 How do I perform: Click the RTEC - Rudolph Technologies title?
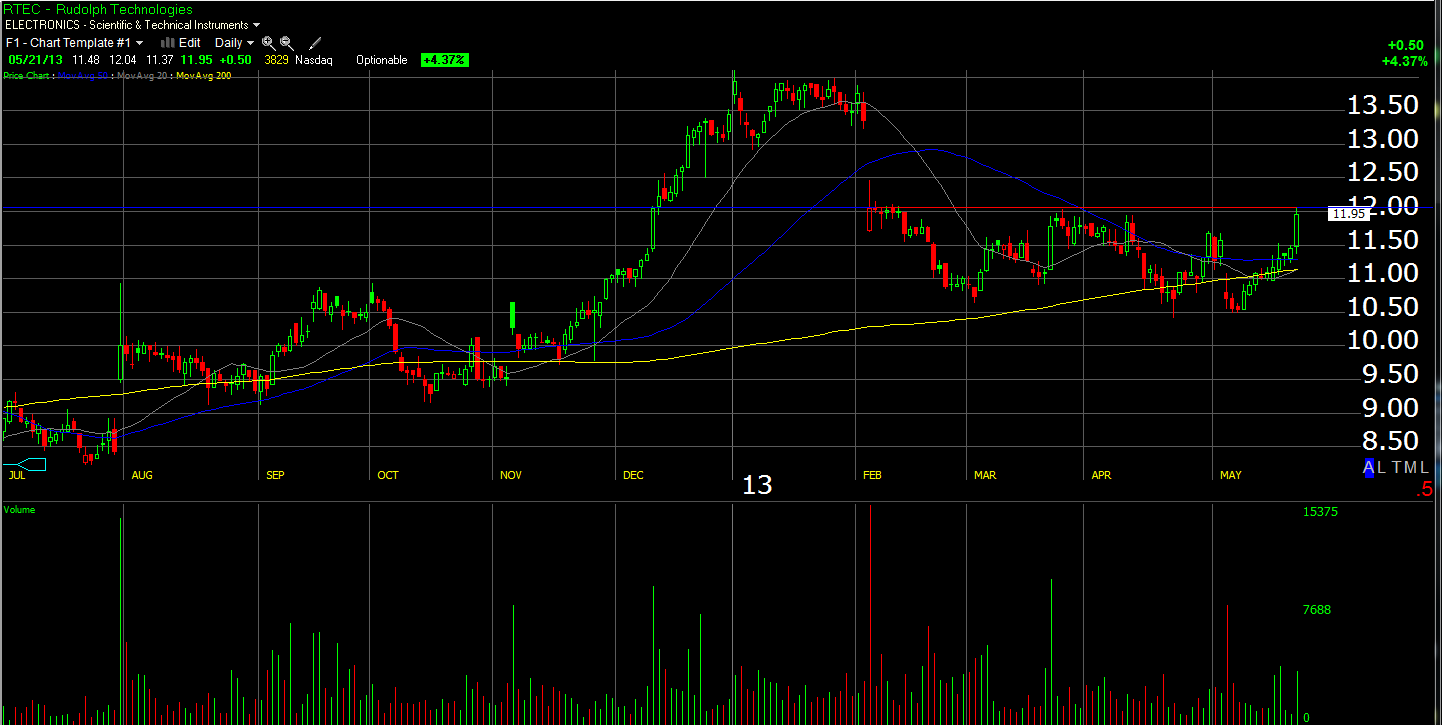pos(98,9)
